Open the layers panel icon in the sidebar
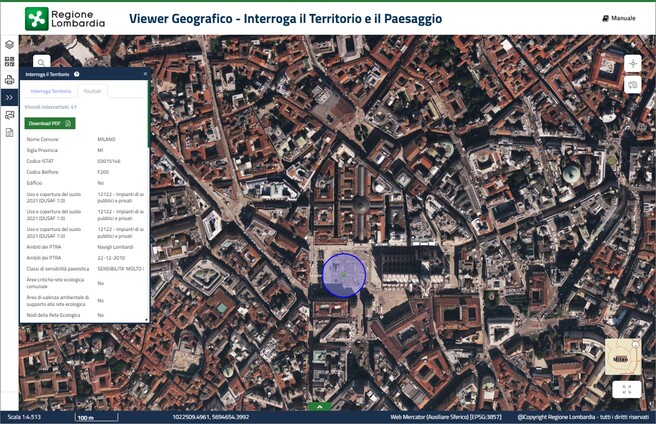The image size is (656, 424). (9, 44)
